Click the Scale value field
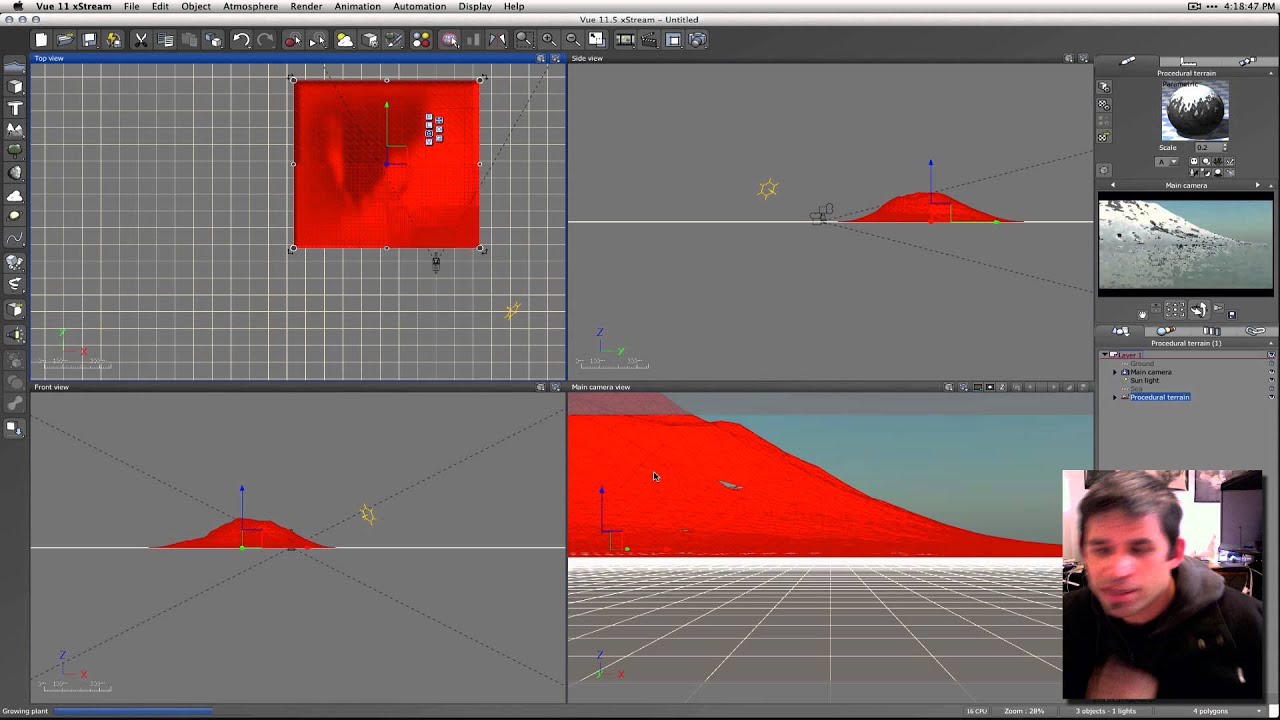1280x720 pixels. point(1208,147)
